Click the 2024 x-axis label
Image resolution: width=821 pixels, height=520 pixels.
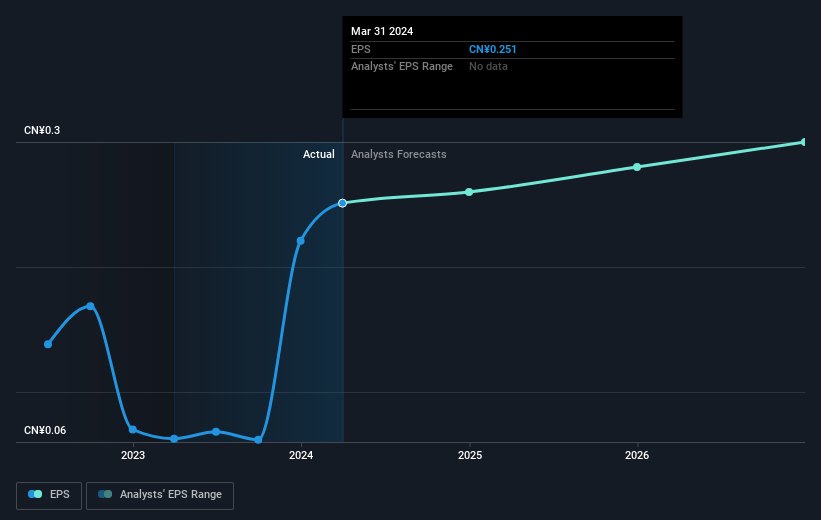point(301,456)
